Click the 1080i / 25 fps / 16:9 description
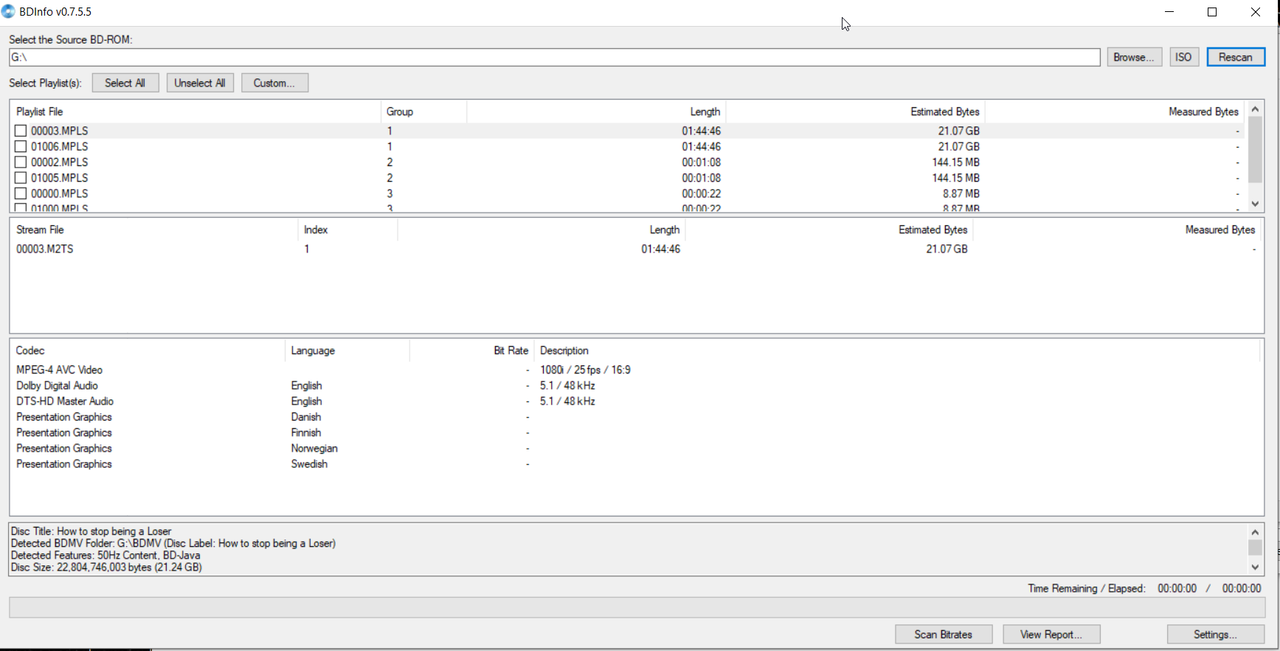 tap(585, 370)
